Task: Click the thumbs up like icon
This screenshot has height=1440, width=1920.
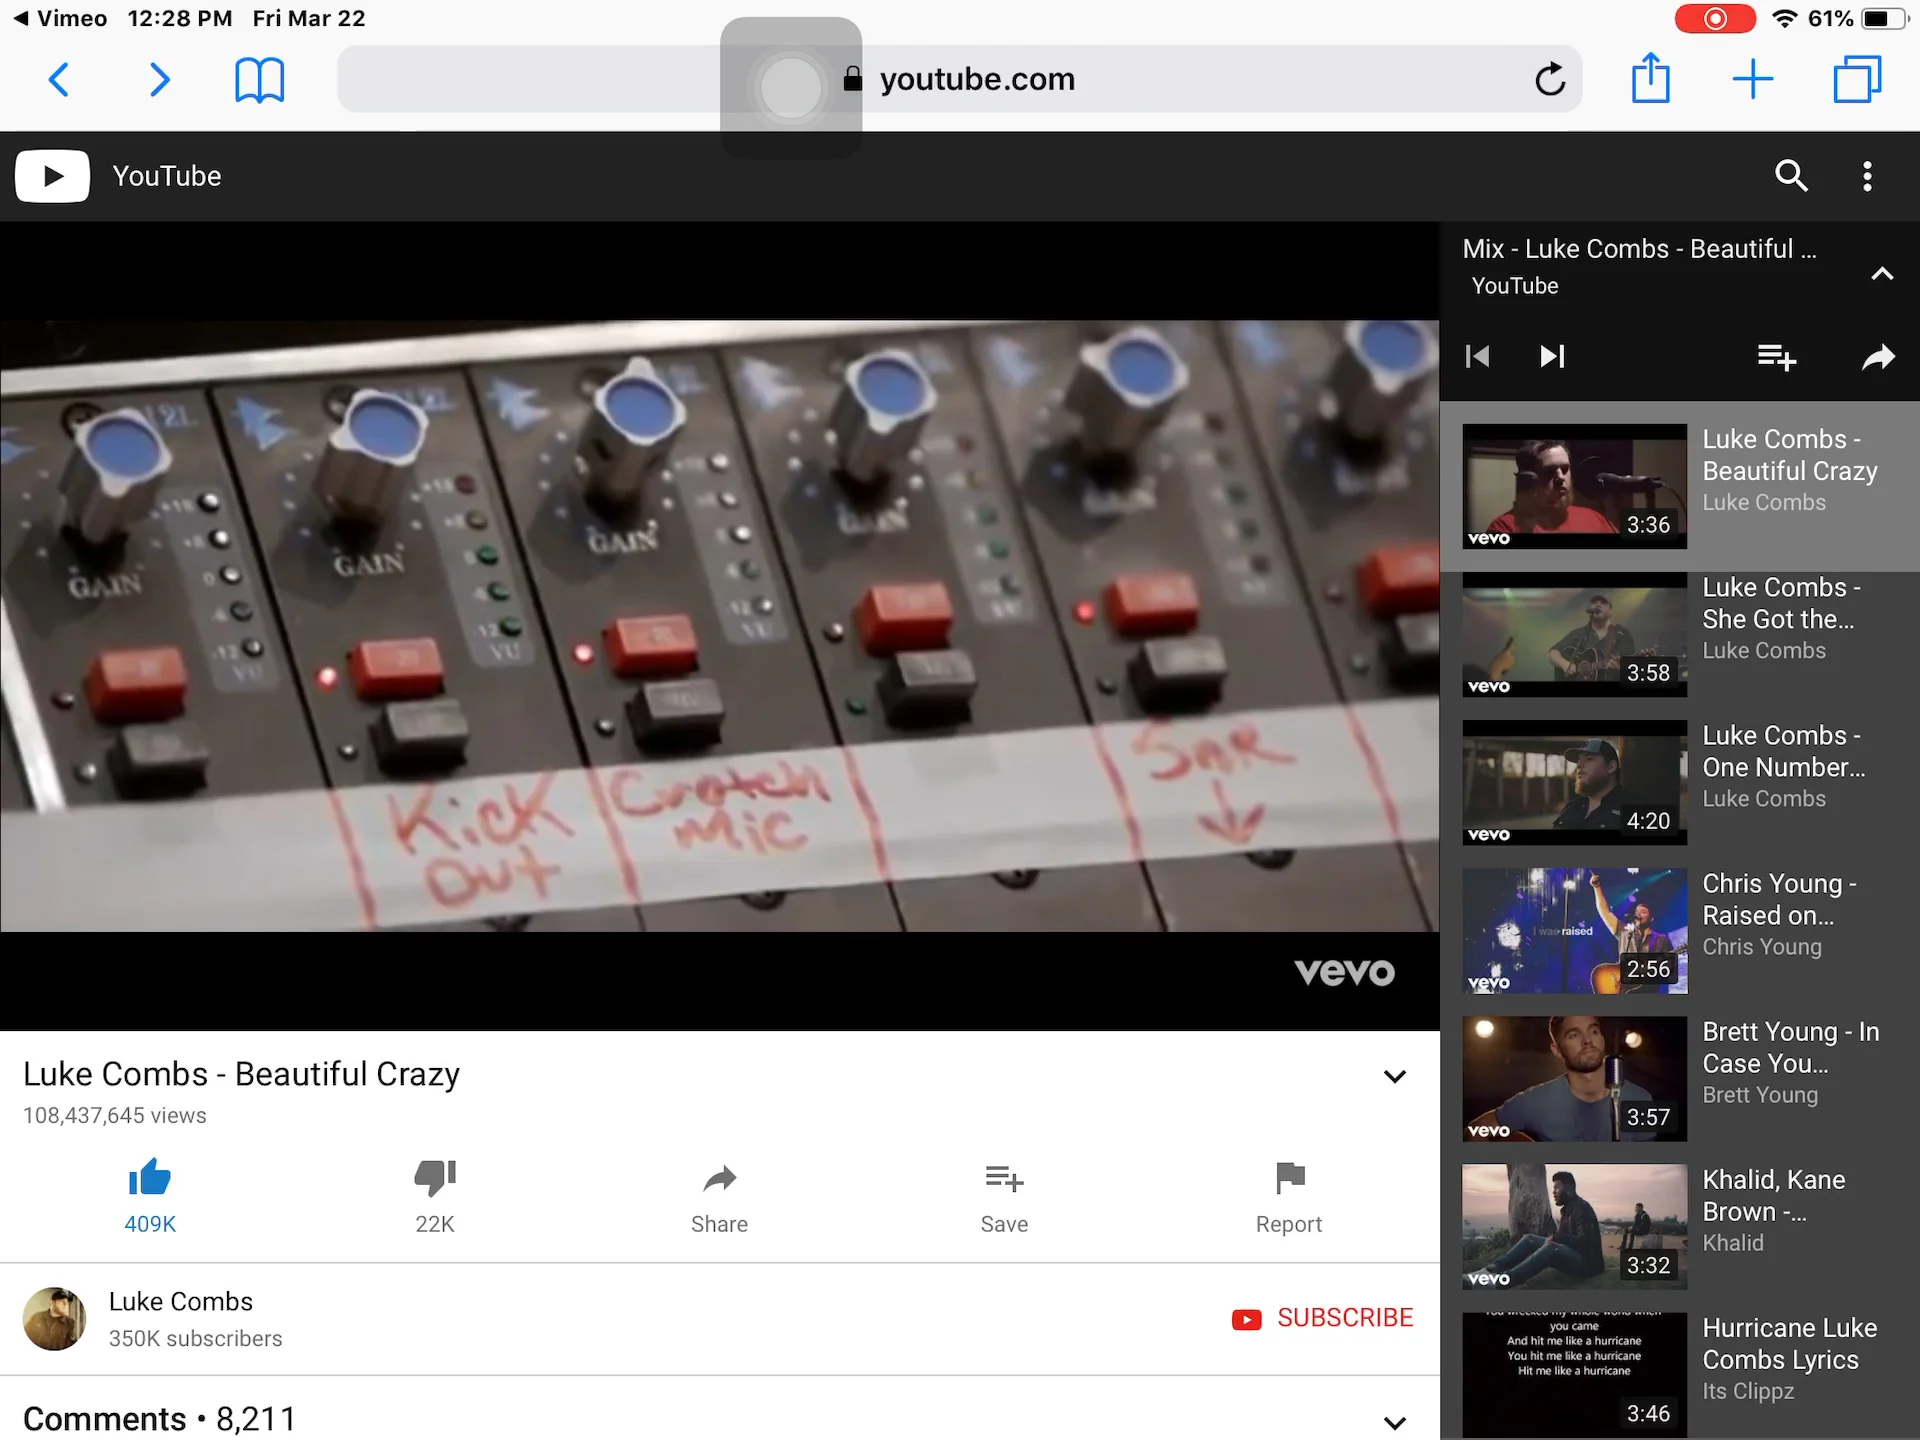Action: coord(150,1180)
